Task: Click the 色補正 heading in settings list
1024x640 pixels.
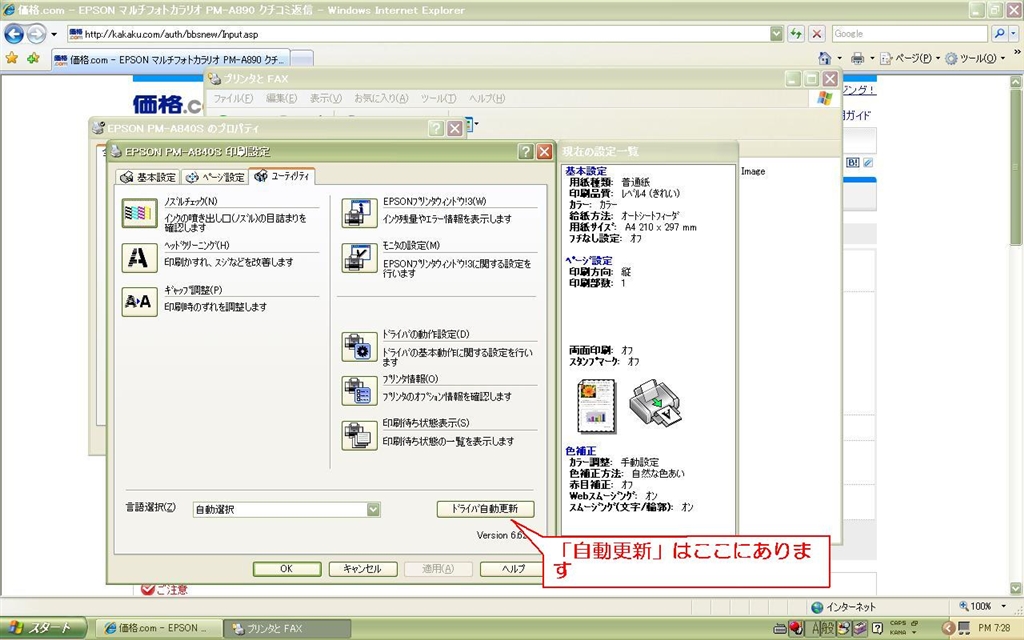Action: tap(581, 451)
